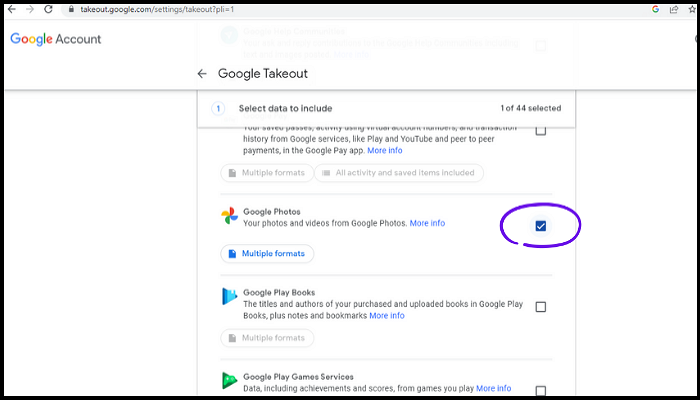Check the Google Pay checkbox
Screen dimensions: 700x400
click(x=541, y=131)
